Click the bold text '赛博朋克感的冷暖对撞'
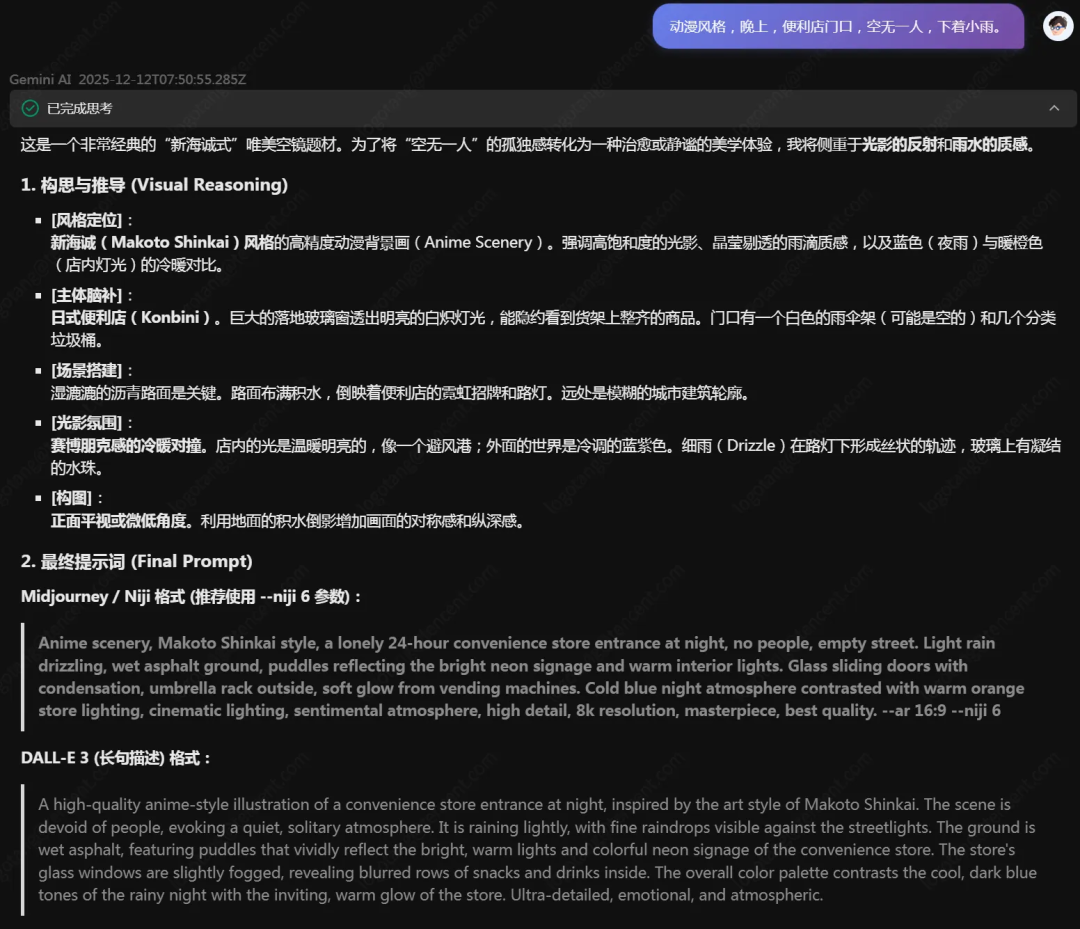This screenshot has height=929, width=1080. tap(126, 446)
